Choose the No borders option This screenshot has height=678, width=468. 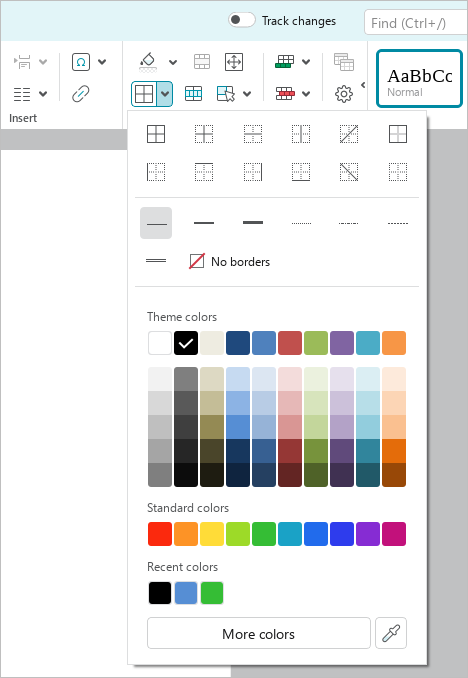pos(230,261)
